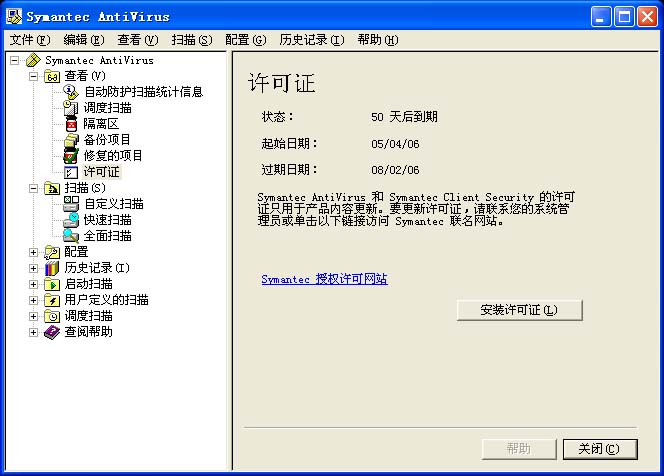Click the status value 50 天后到期

[404, 117]
